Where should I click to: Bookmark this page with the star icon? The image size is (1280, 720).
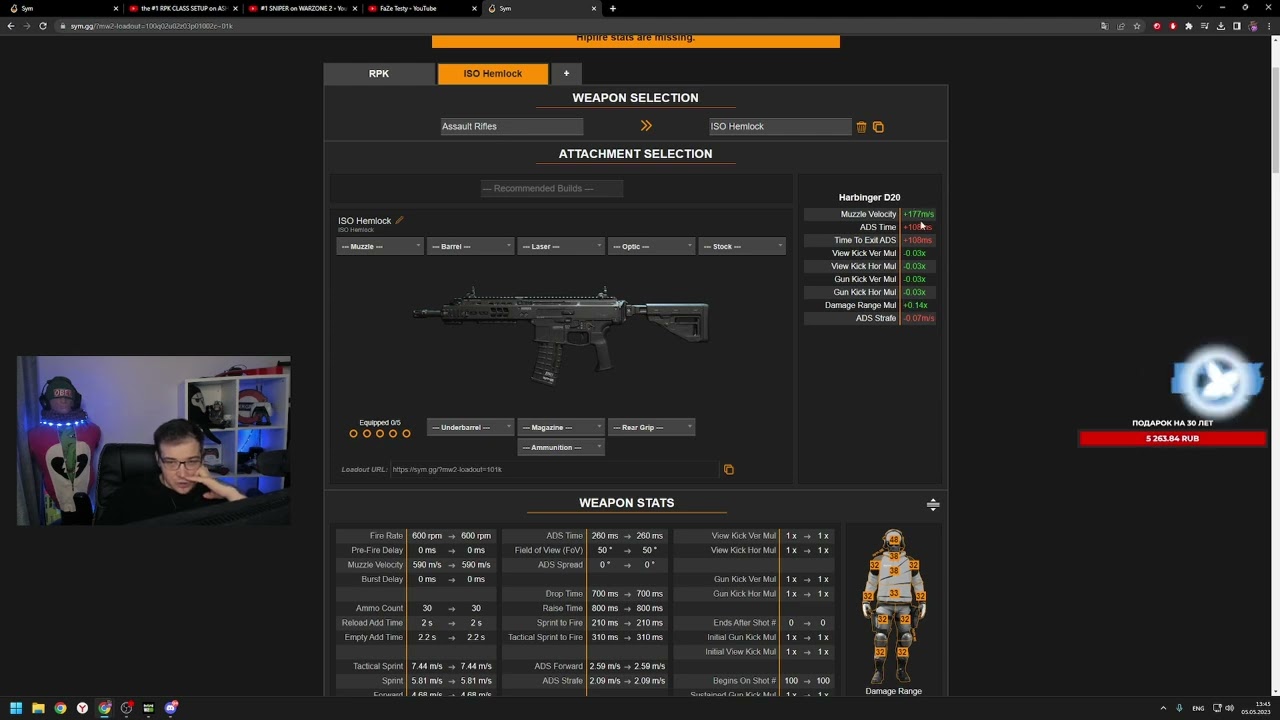[1137, 26]
